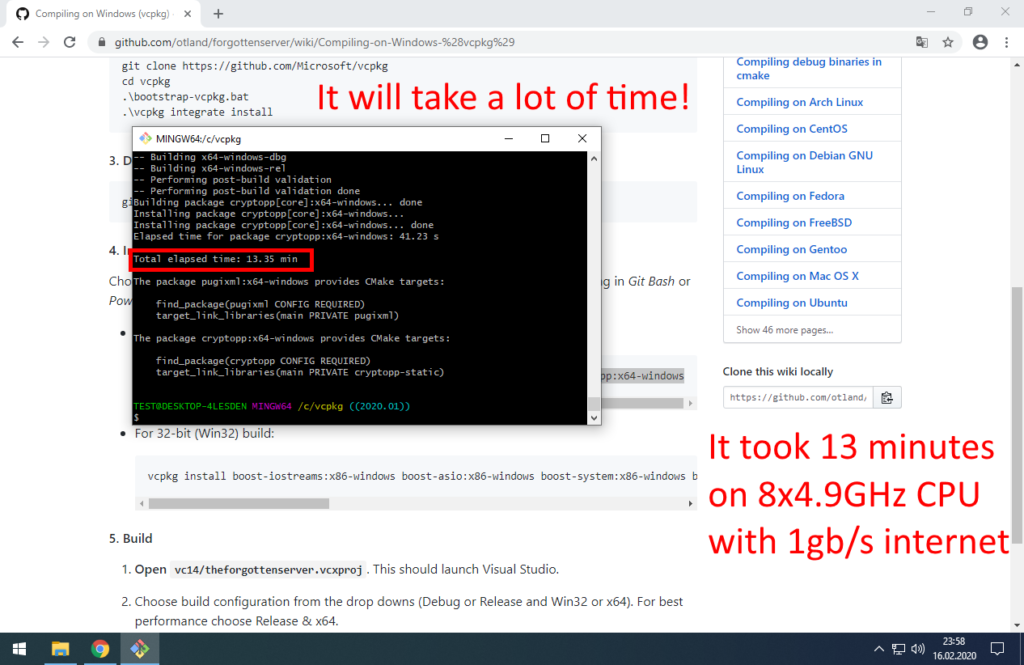The image size is (1024, 665).
Task: Click the address bar URL
Action: pyautogui.click(x=314, y=42)
